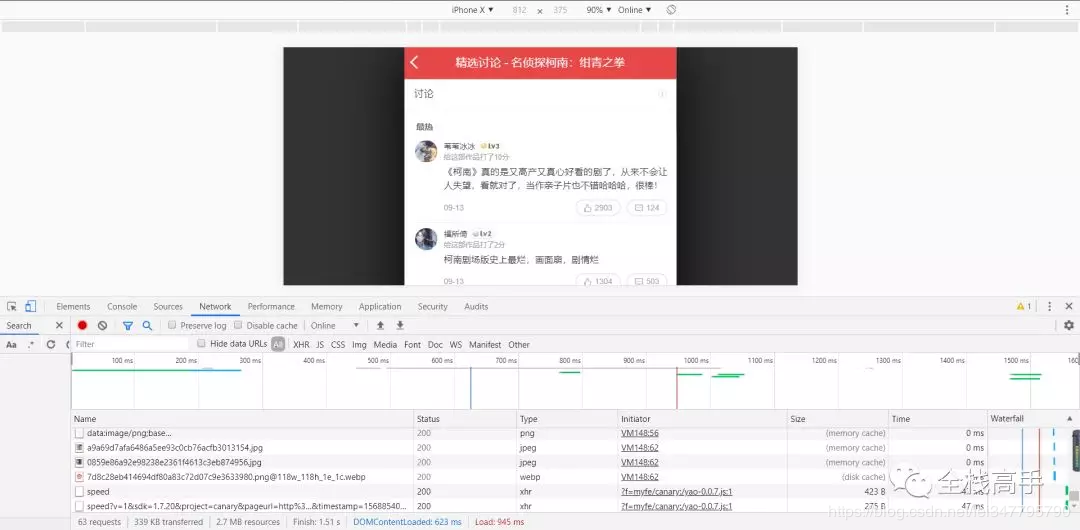
Task: Open replies on the 503-comment button
Action: coord(647,281)
